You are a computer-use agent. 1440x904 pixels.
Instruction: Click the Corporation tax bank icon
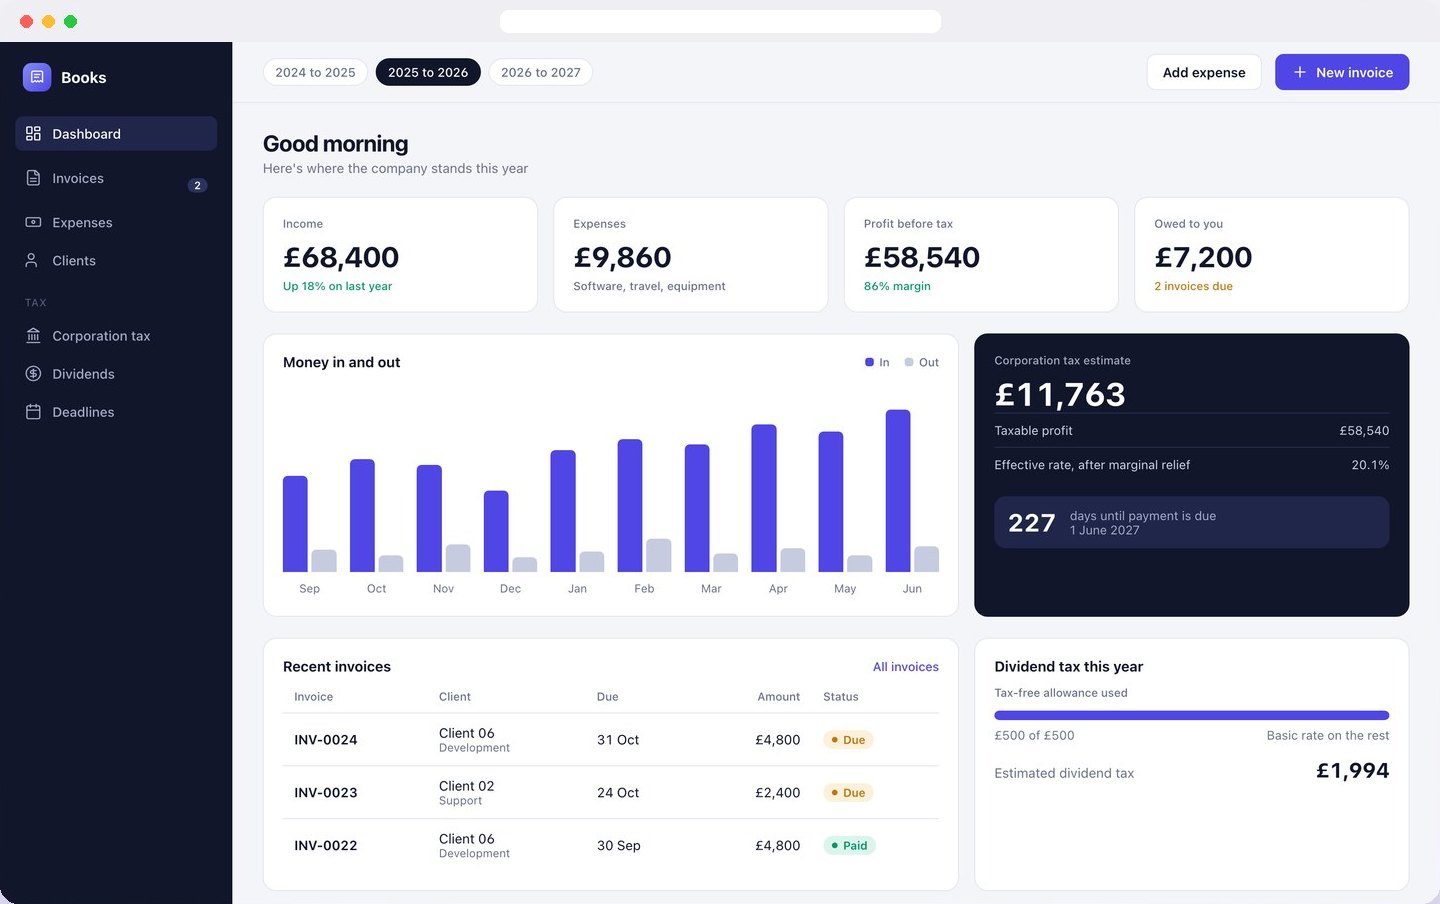[33, 336]
